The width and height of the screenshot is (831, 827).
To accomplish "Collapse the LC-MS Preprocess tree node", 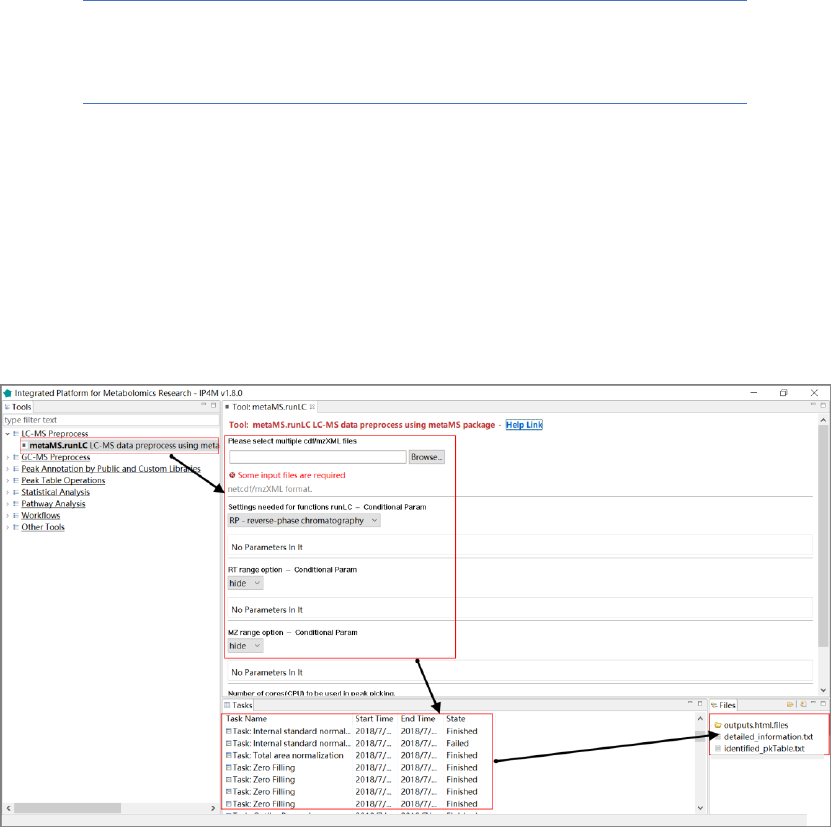I will click(7, 434).
